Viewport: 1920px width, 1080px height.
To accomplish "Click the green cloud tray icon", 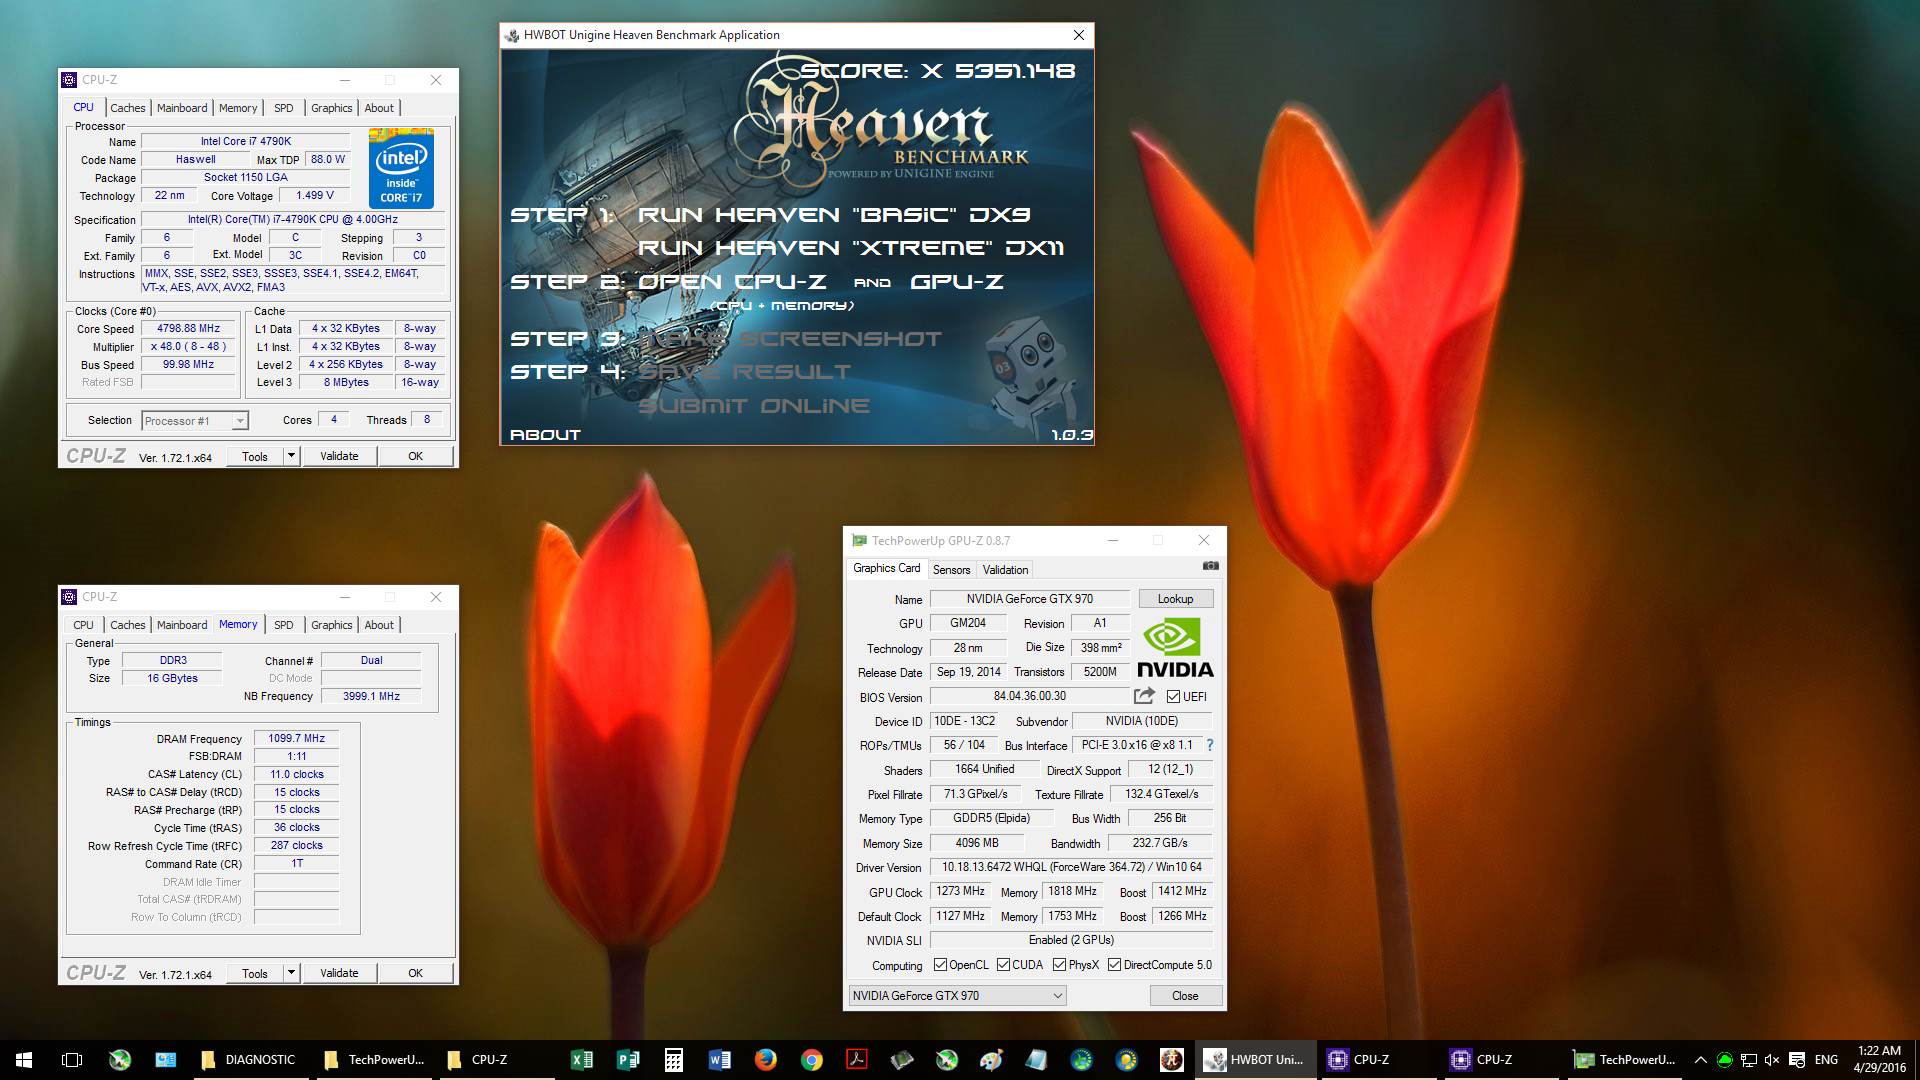I will click(1725, 1060).
